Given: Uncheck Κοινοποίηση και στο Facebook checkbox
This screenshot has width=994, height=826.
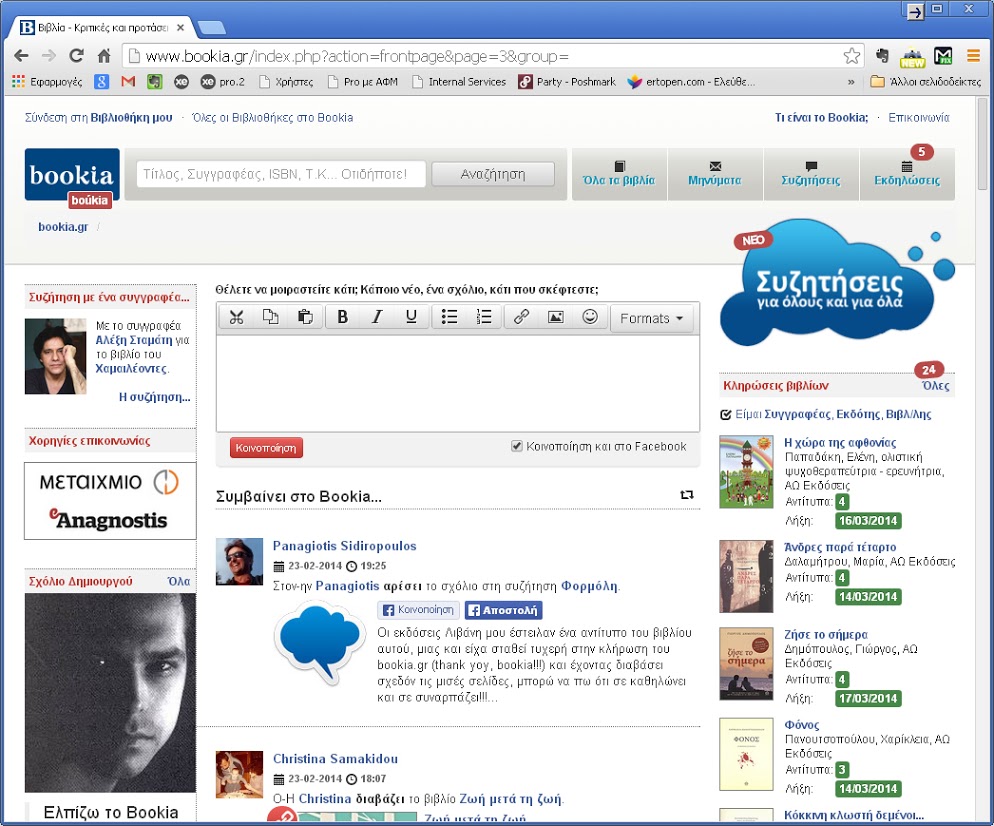Looking at the screenshot, I should 517,446.
